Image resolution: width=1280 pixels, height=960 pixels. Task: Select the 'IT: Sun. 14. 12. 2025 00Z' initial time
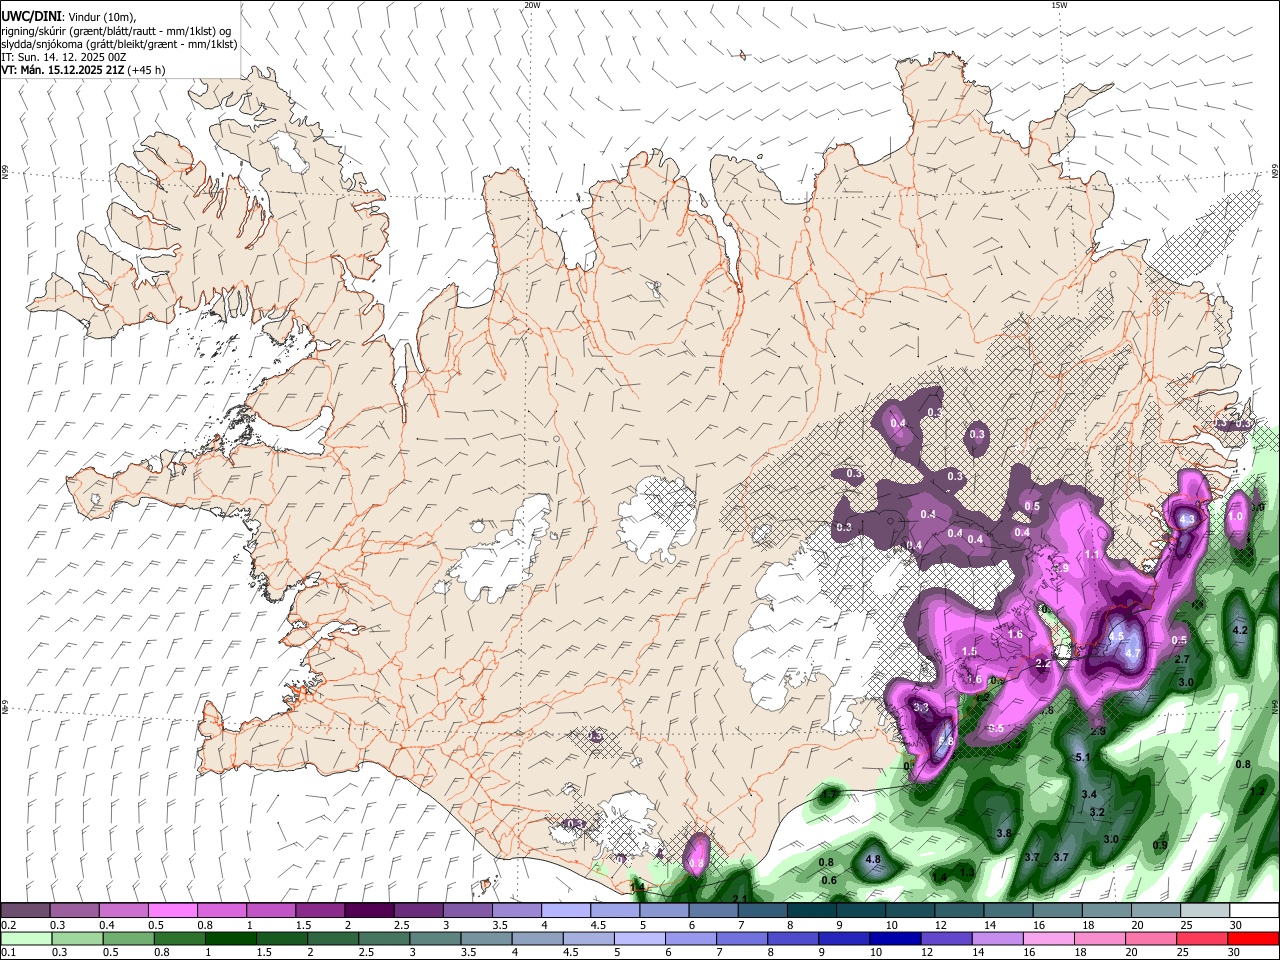pyautogui.click(x=65, y=57)
